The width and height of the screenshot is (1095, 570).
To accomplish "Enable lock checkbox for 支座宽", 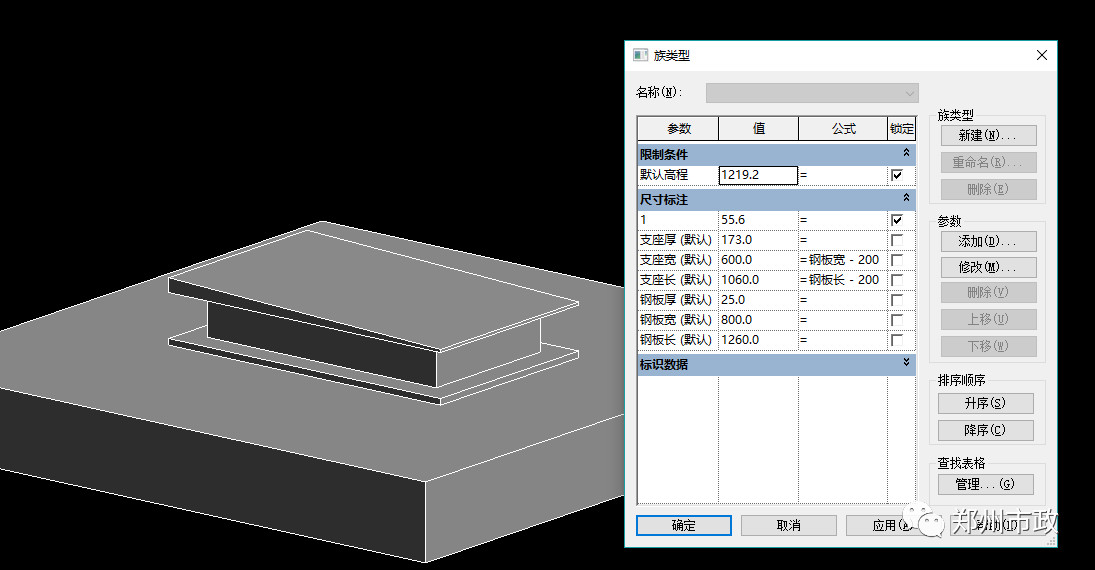I will 897,260.
